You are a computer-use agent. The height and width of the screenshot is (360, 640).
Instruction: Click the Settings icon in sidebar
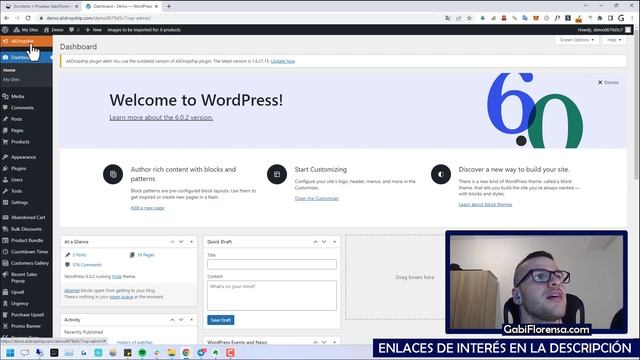[5, 202]
